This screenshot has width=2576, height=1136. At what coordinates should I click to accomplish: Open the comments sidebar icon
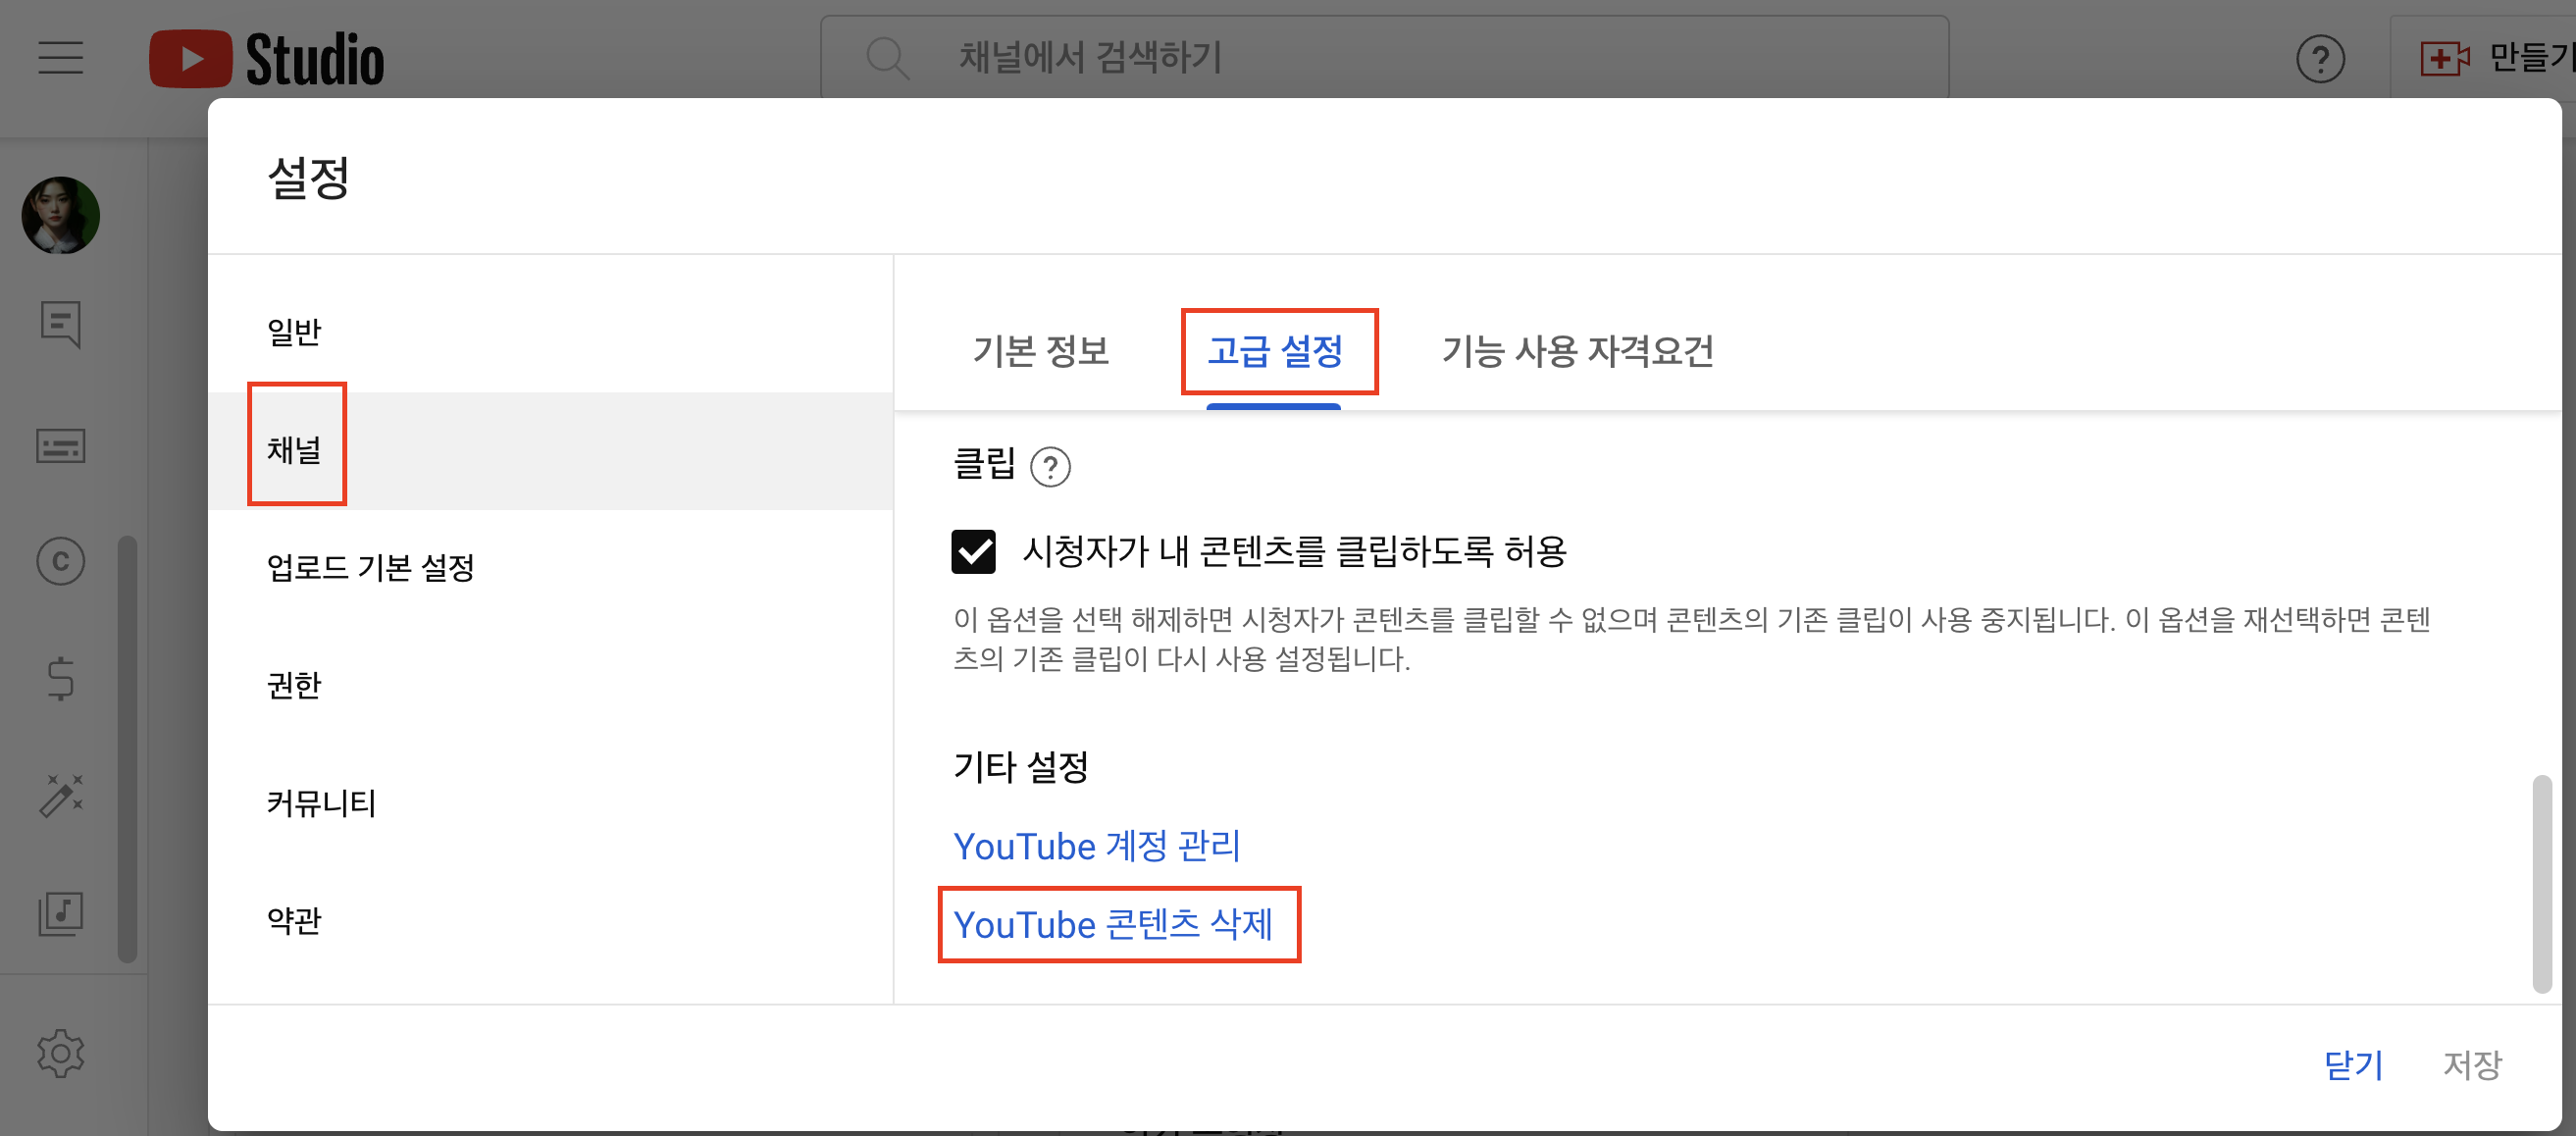[61, 324]
